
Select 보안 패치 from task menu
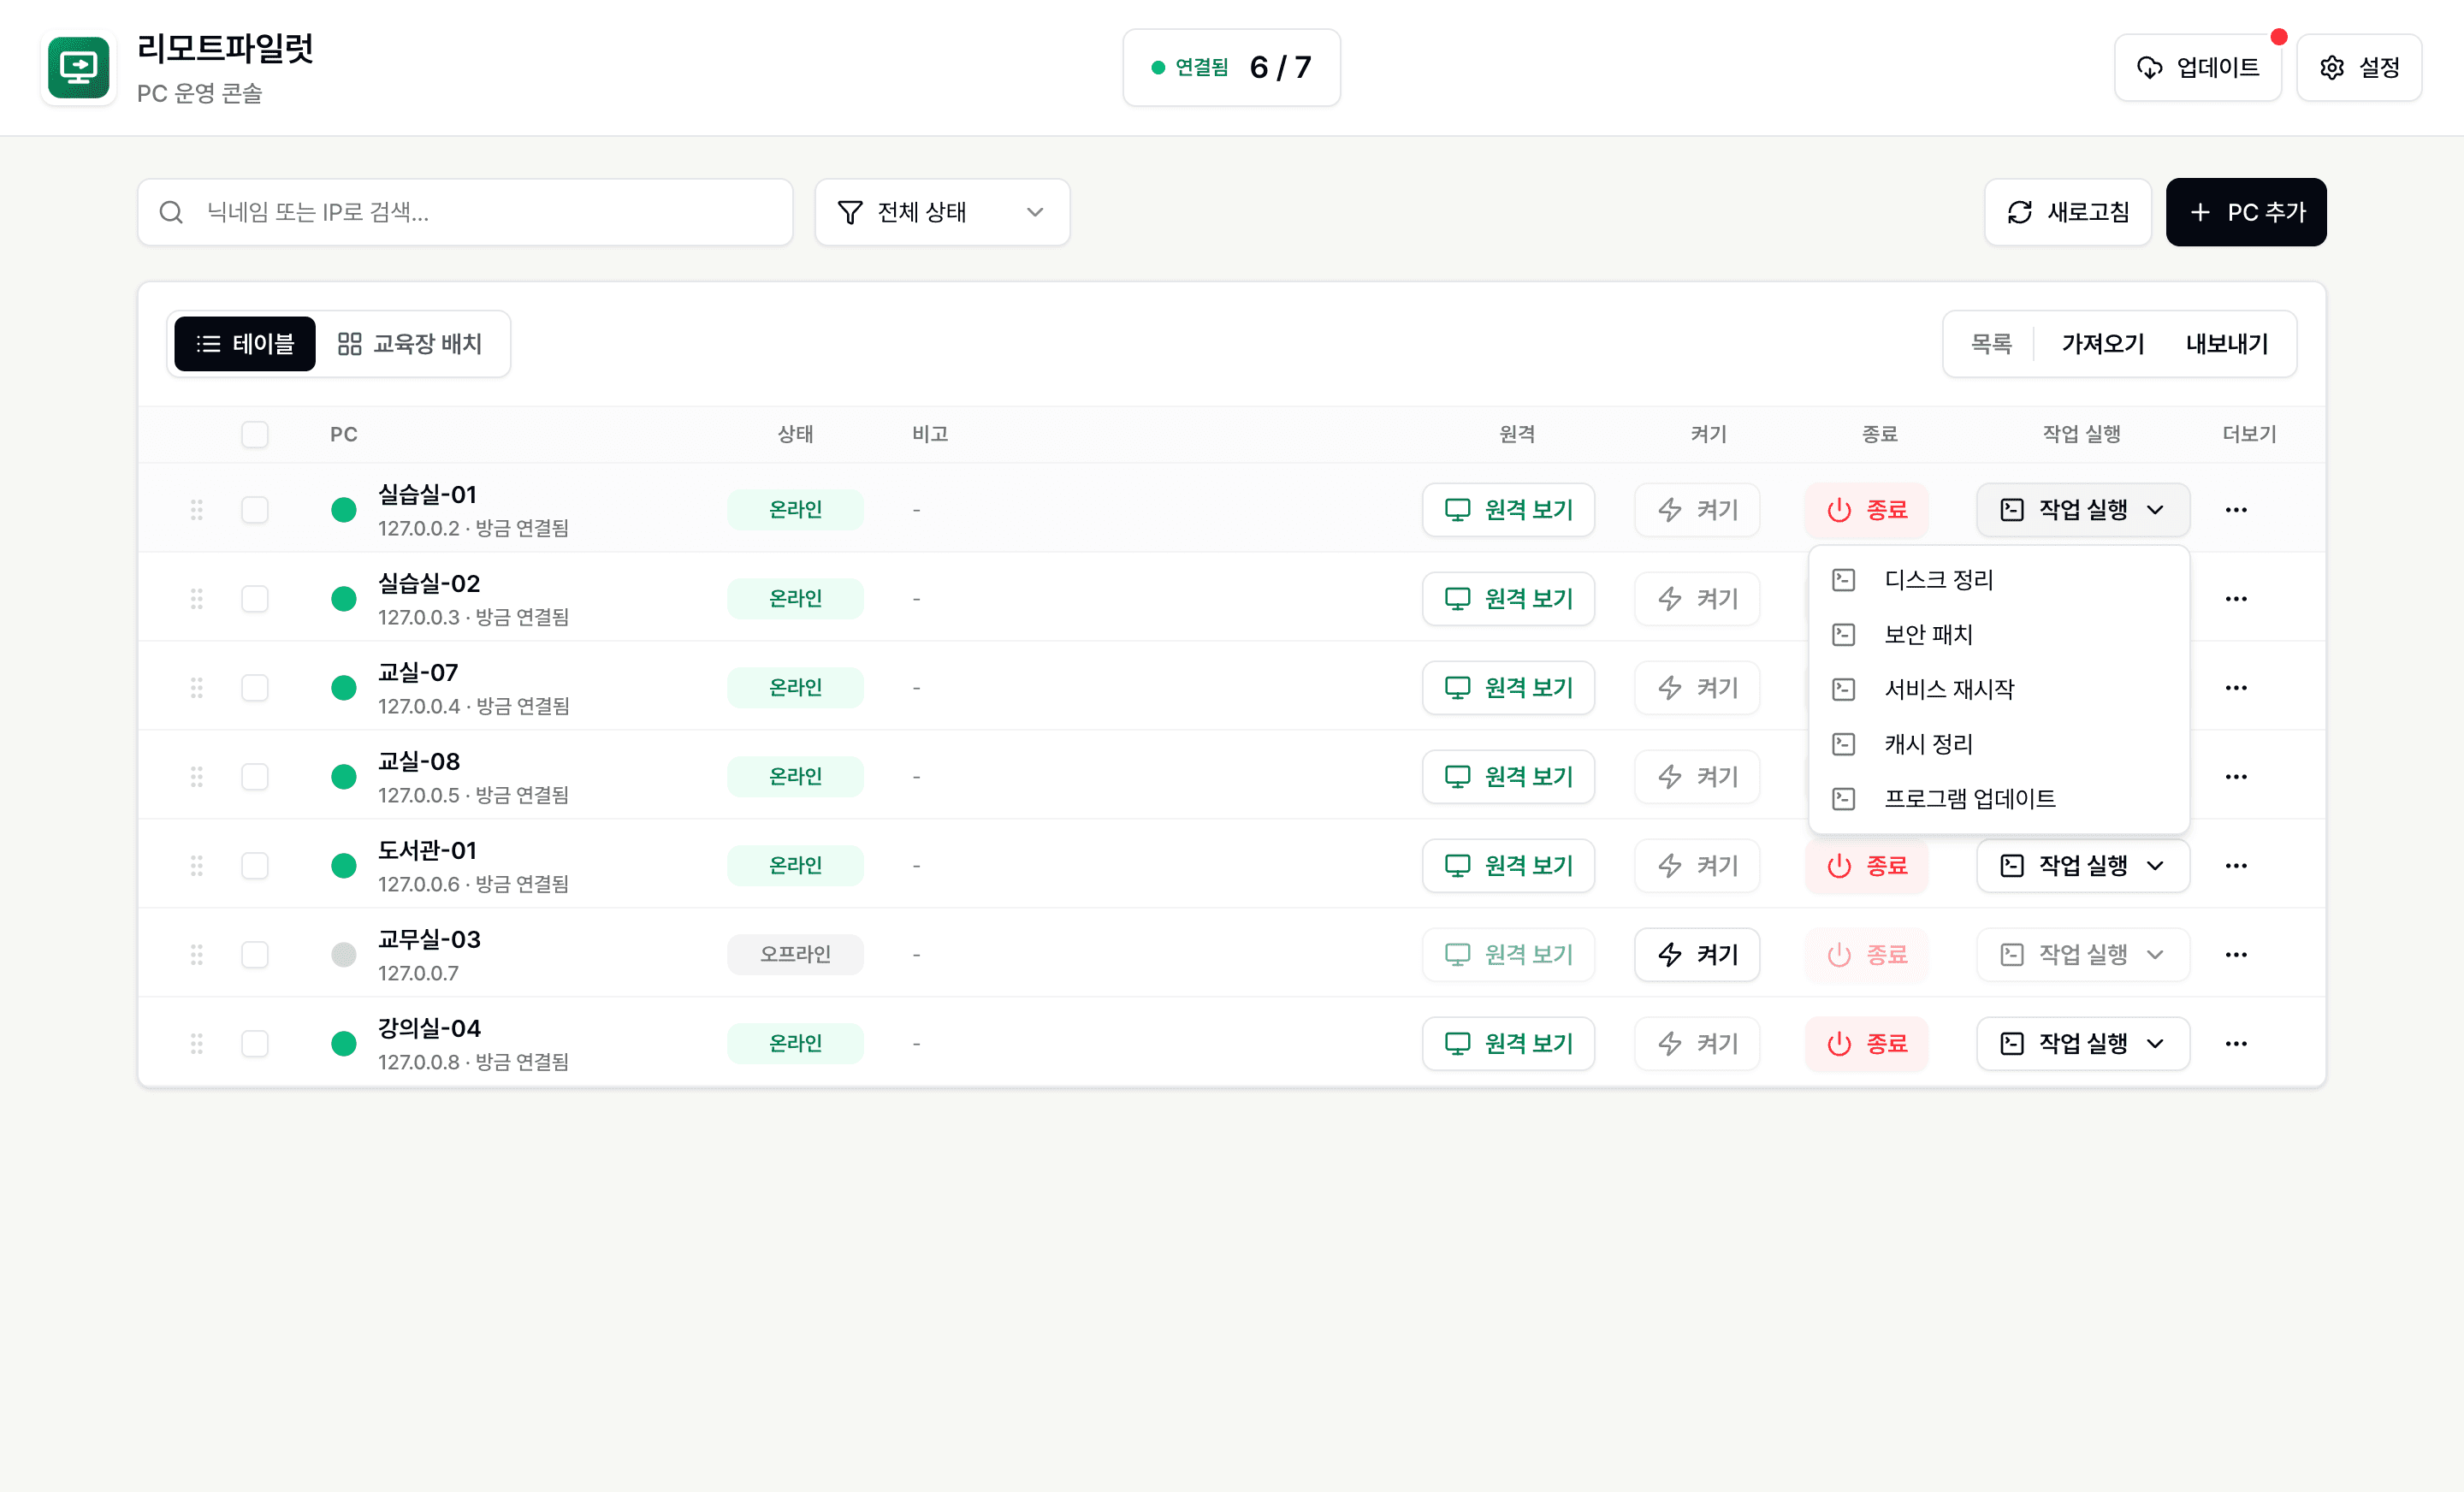(x=1999, y=635)
